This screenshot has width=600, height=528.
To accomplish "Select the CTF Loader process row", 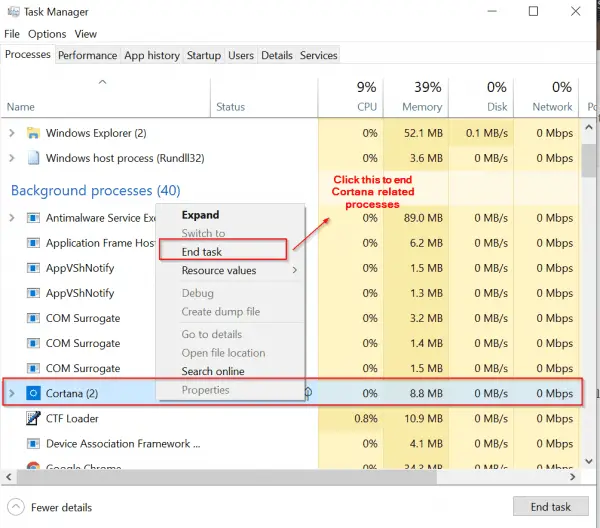I will pyautogui.click(x=291, y=418).
